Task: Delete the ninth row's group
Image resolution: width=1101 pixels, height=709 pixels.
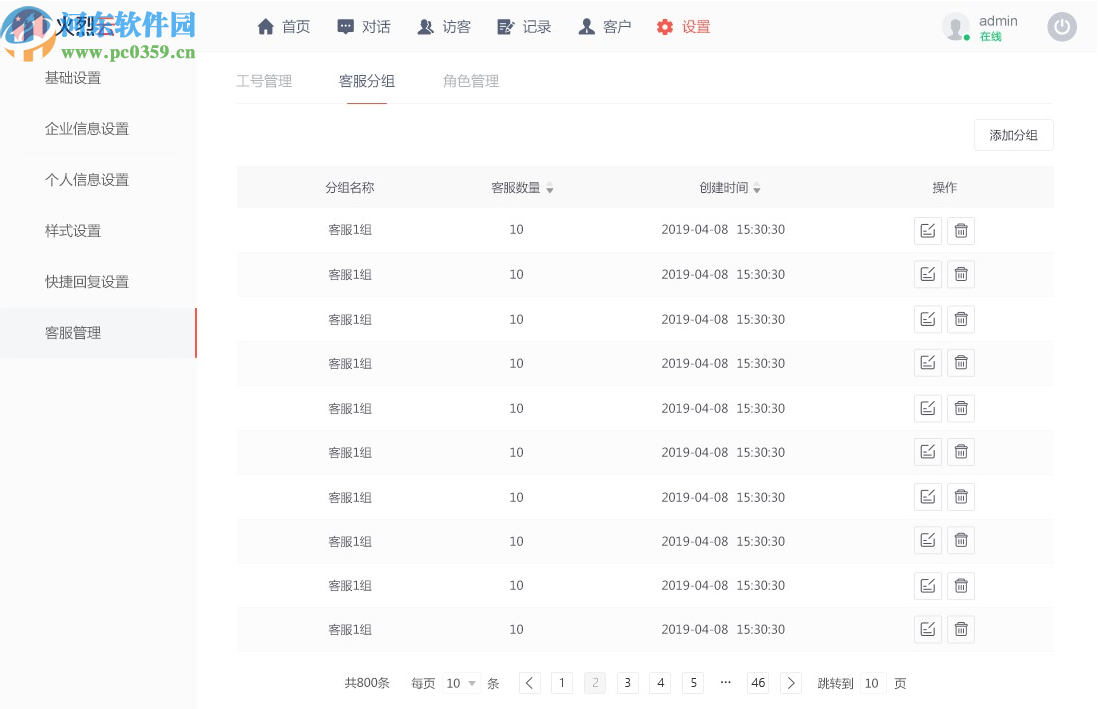Action: tap(961, 585)
